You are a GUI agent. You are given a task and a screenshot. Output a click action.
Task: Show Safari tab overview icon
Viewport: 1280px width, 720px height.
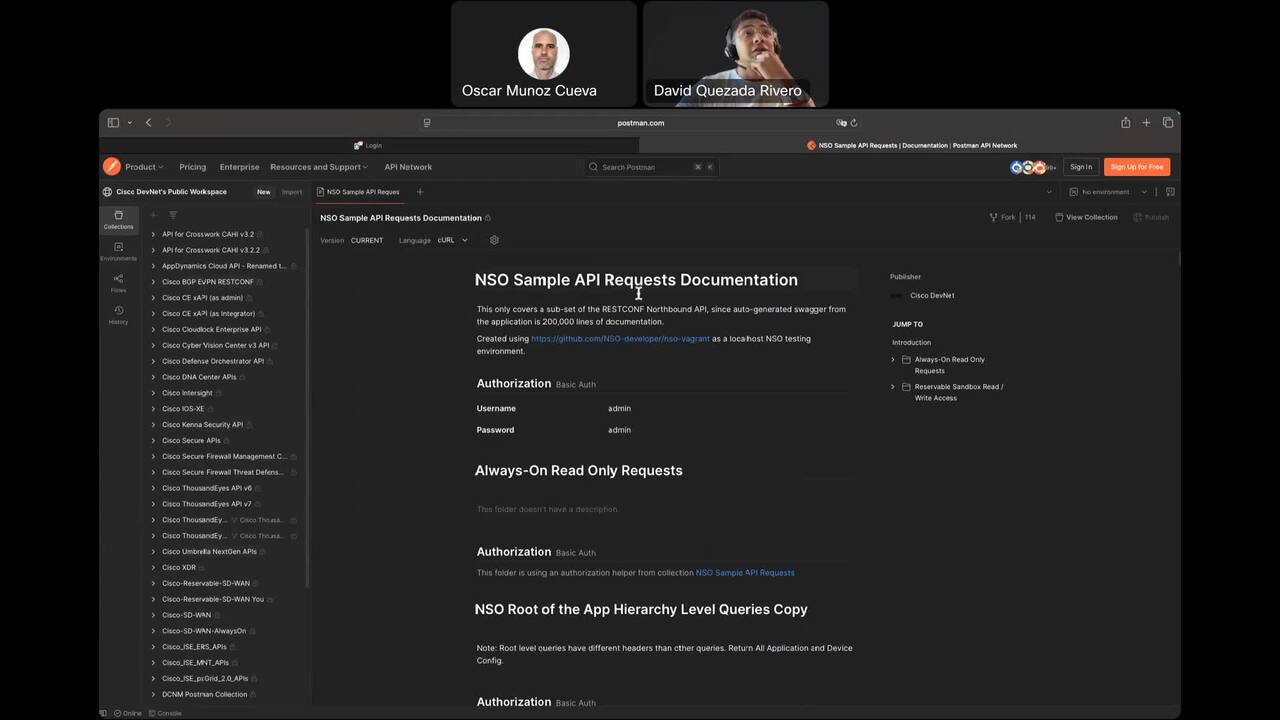pyautogui.click(x=1168, y=123)
